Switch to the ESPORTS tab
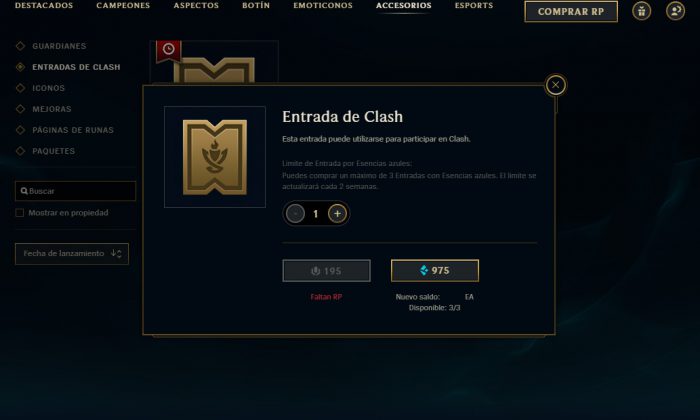The width and height of the screenshot is (700, 420). [x=474, y=5]
